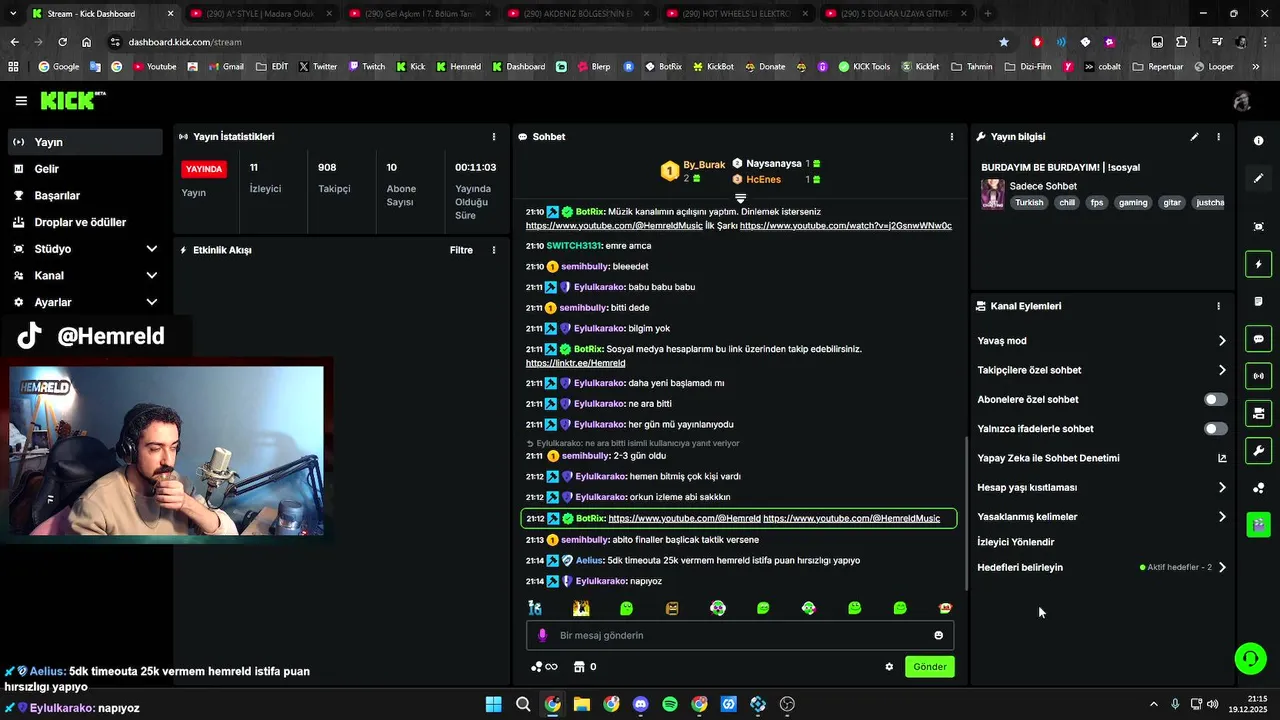Click the gaming tag in stream info
The width and height of the screenshot is (1280, 720).
coord(1133,202)
